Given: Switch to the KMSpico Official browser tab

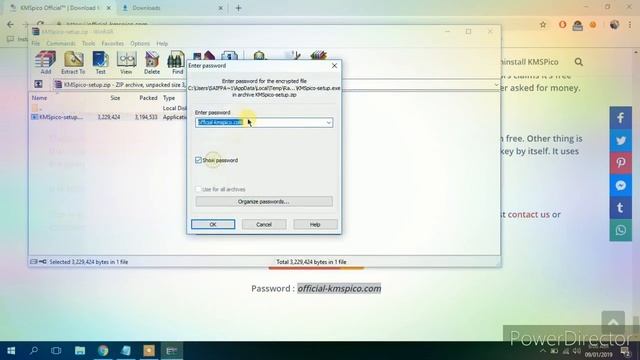Looking at the screenshot, I should [60, 8].
